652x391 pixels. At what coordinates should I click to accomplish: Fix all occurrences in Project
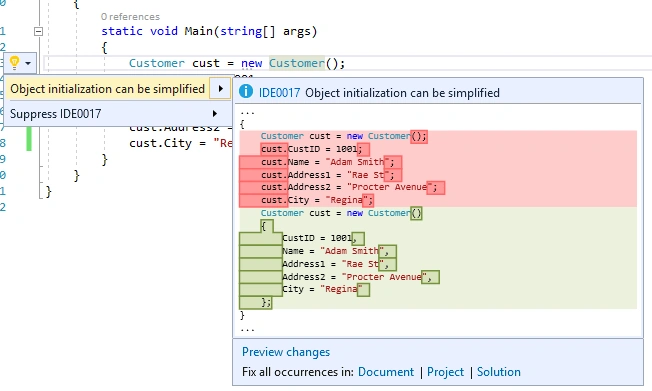point(445,372)
